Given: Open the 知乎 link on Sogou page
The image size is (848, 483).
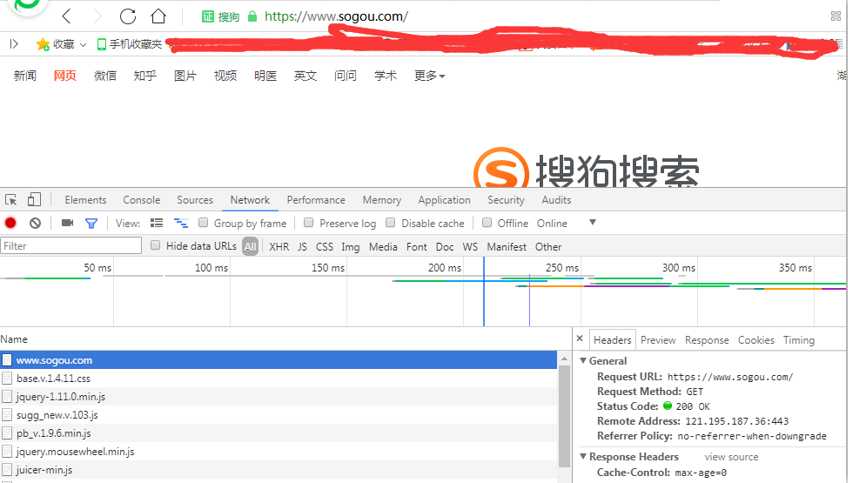Looking at the screenshot, I should click(x=145, y=76).
